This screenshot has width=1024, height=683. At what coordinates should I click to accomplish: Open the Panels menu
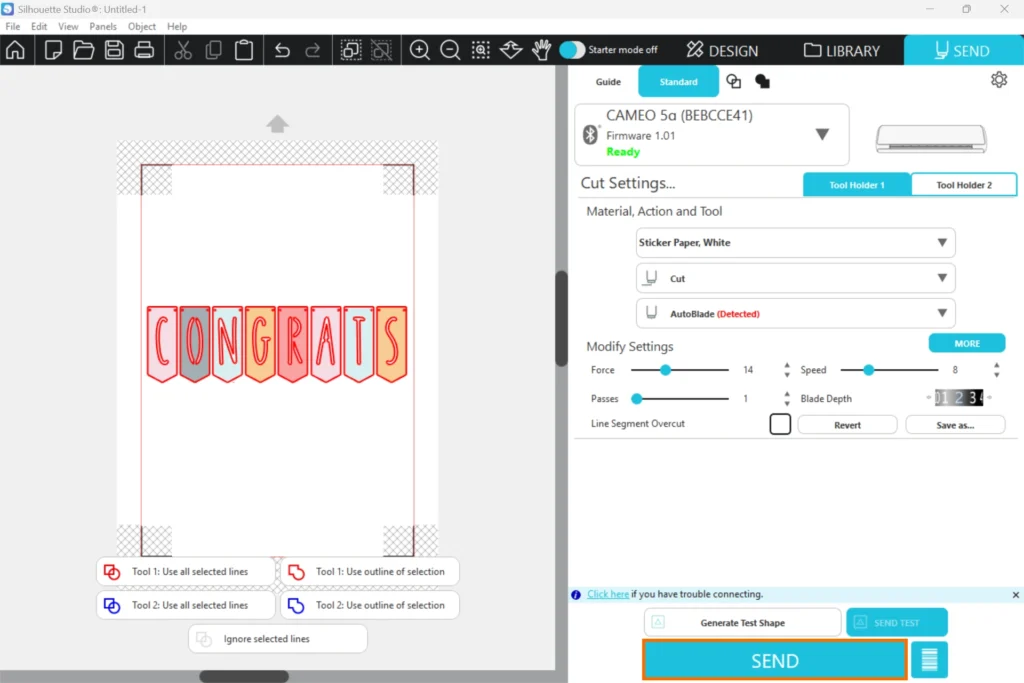tap(103, 27)
